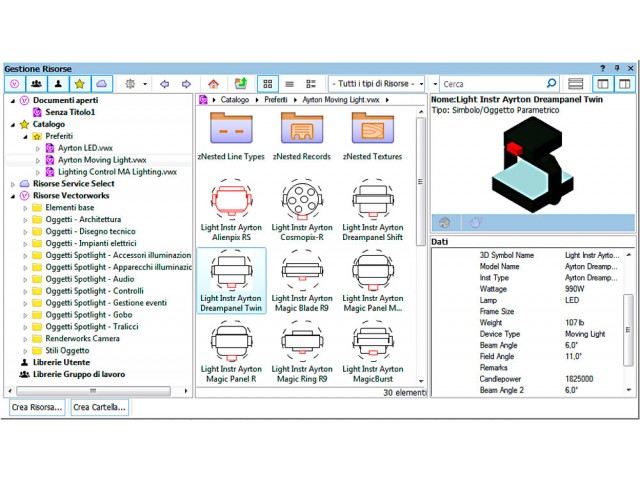Screen dimensions: 640x480
Task: Switch to list view
Action: pos(289,84)
